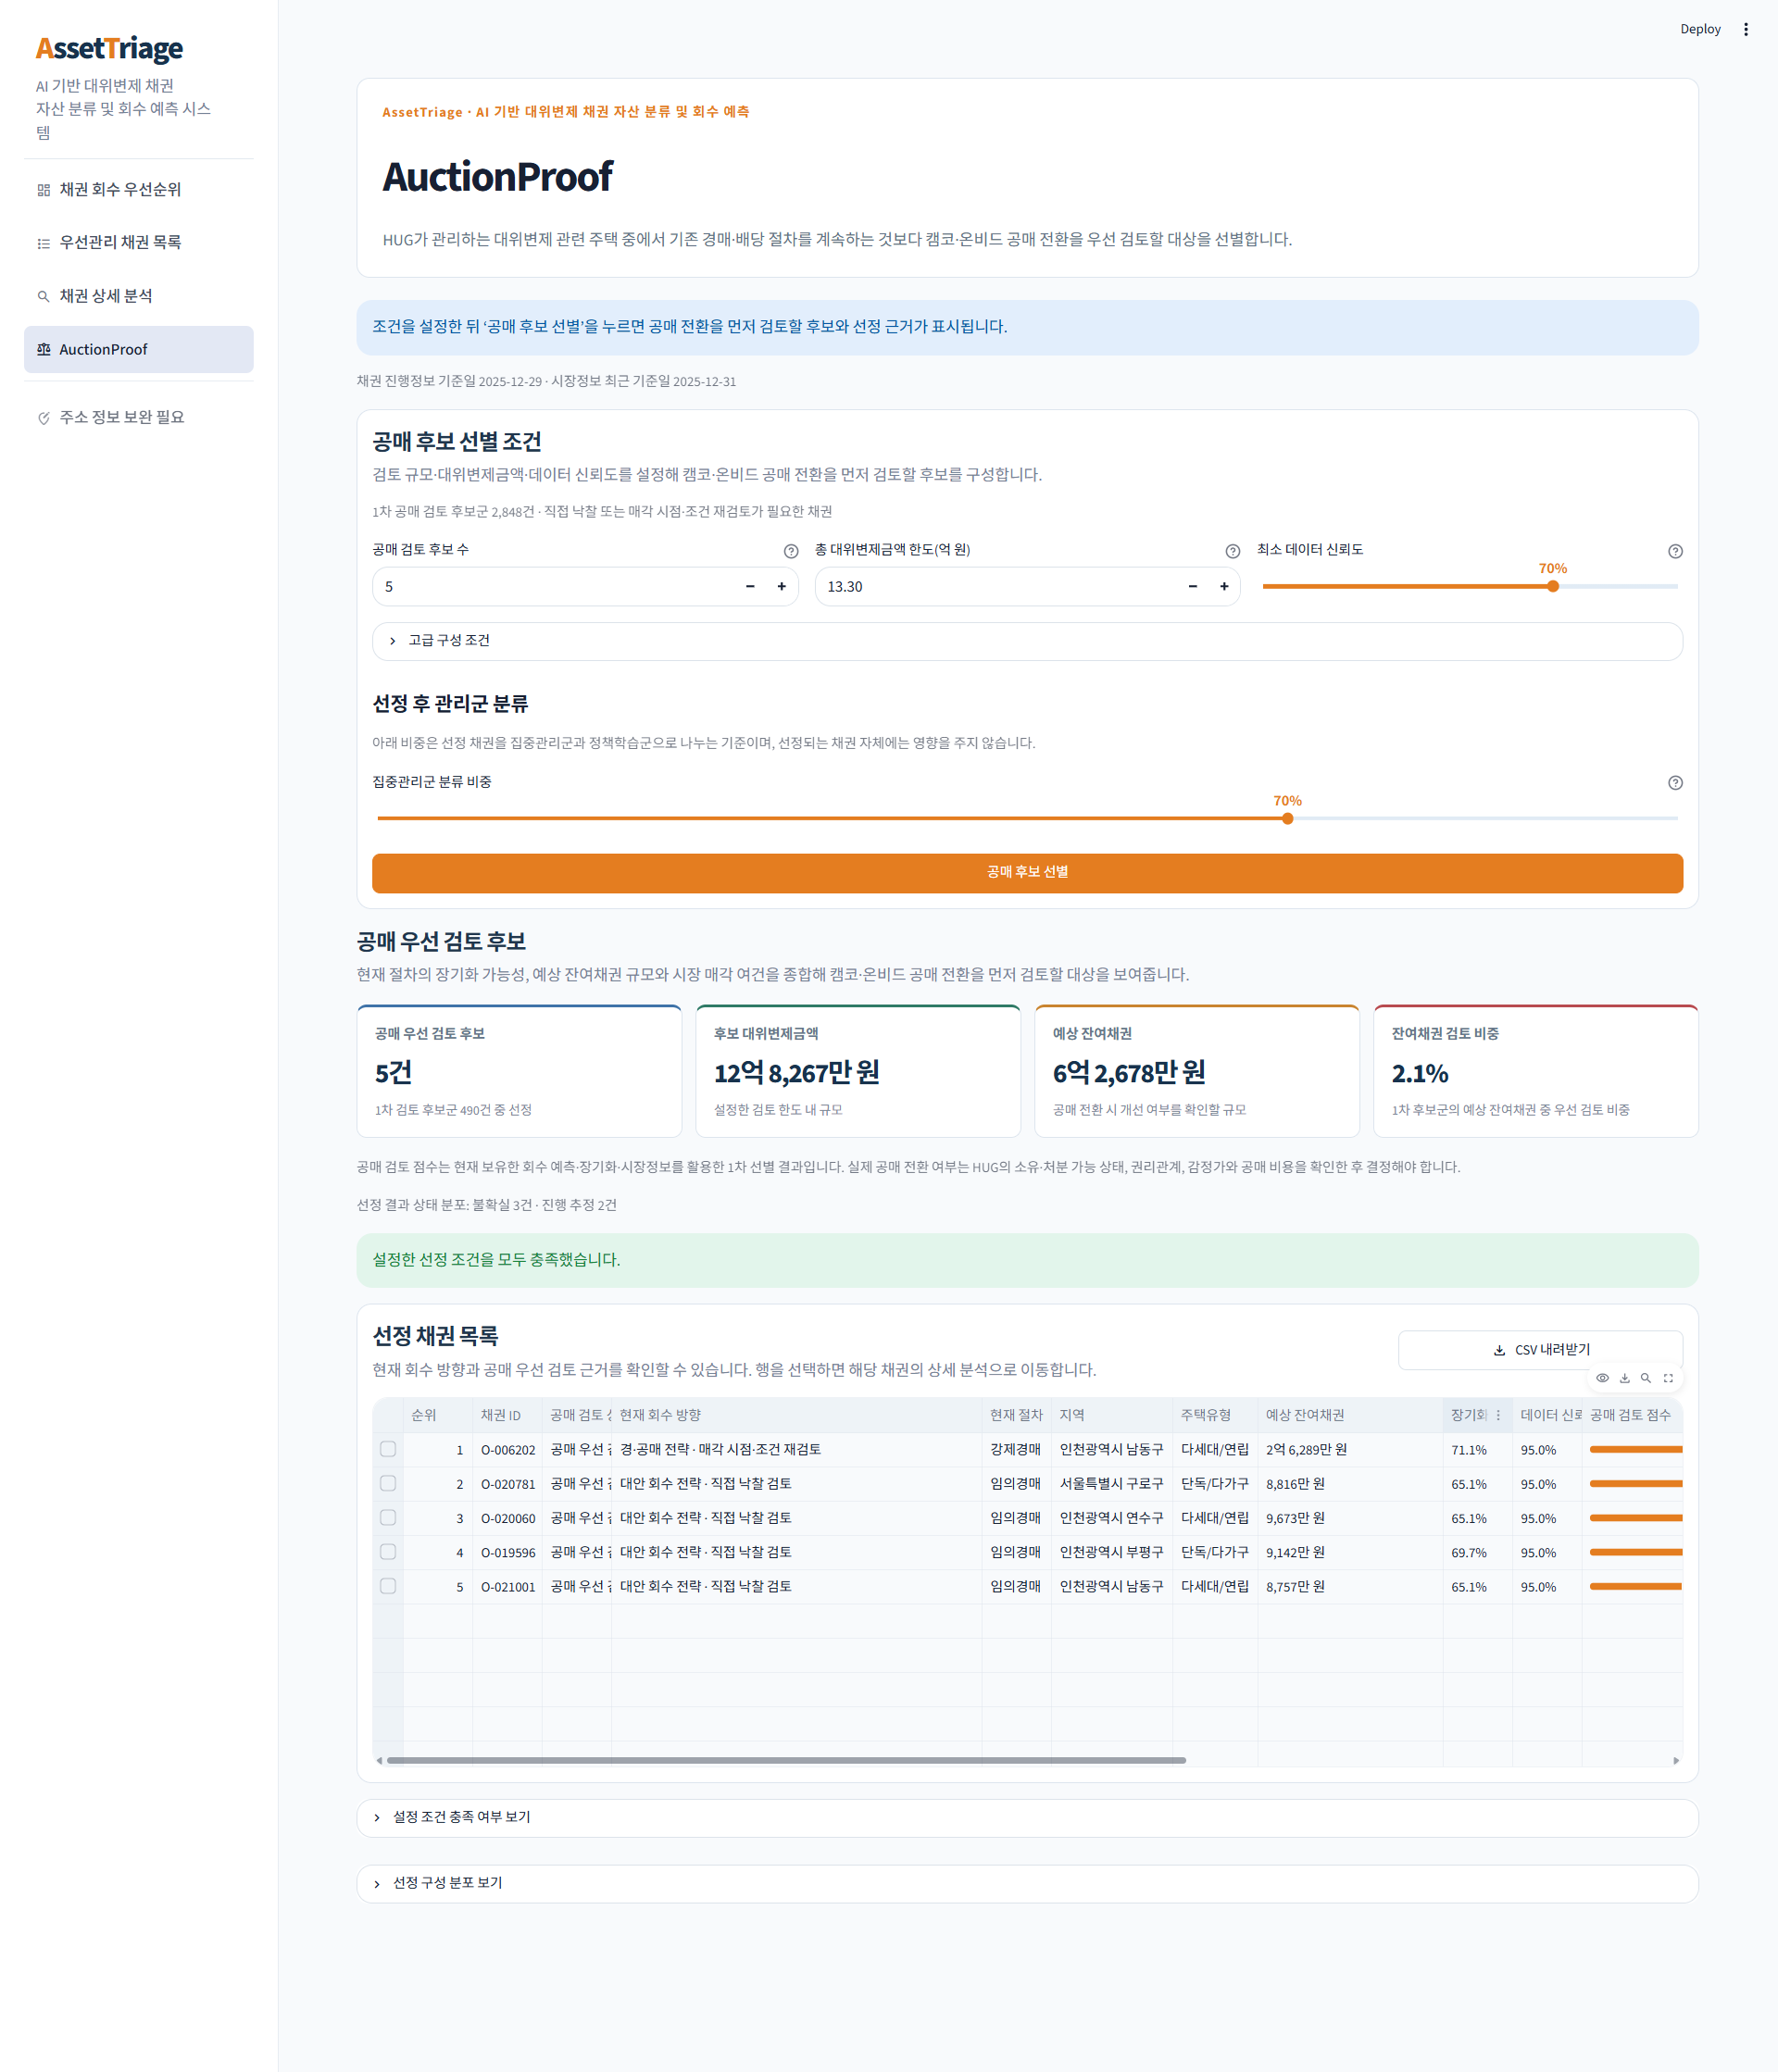The height and width of the screenshot is (2072, 1778).
Task: Select checkbox for row O-020060
Action: click(388, 1518)
